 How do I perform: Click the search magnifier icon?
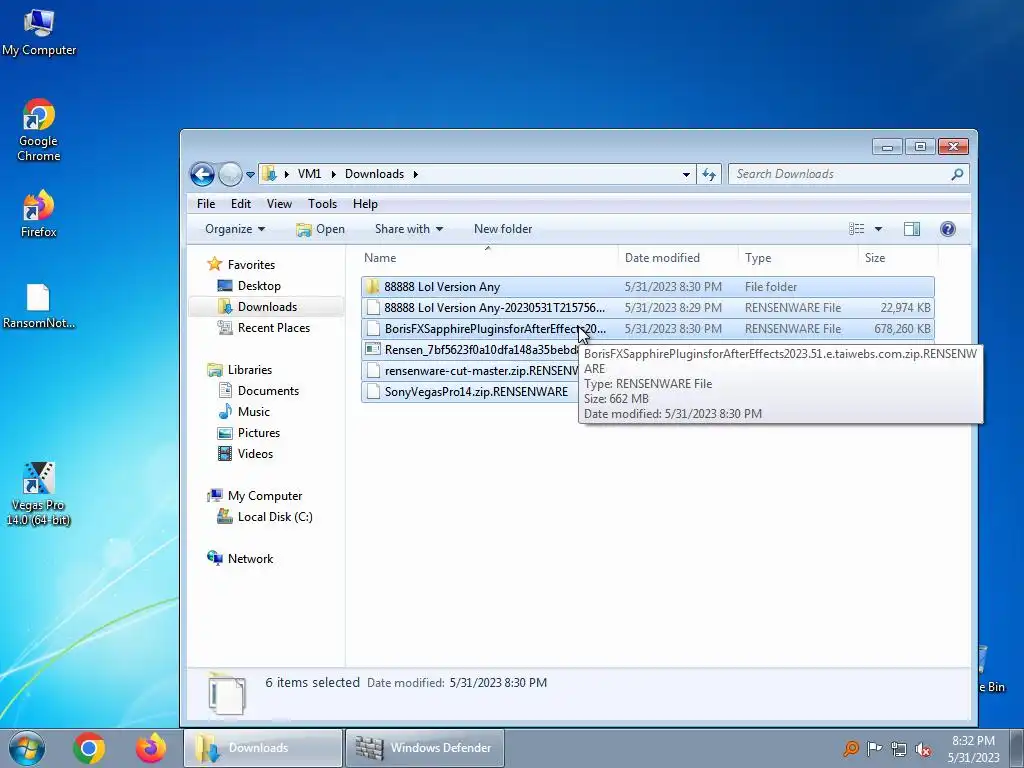coord(957,174)
